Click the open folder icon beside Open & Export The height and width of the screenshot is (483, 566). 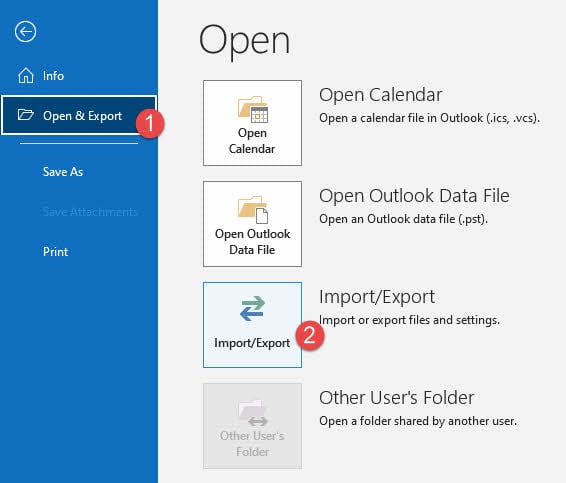click(26, 115)
